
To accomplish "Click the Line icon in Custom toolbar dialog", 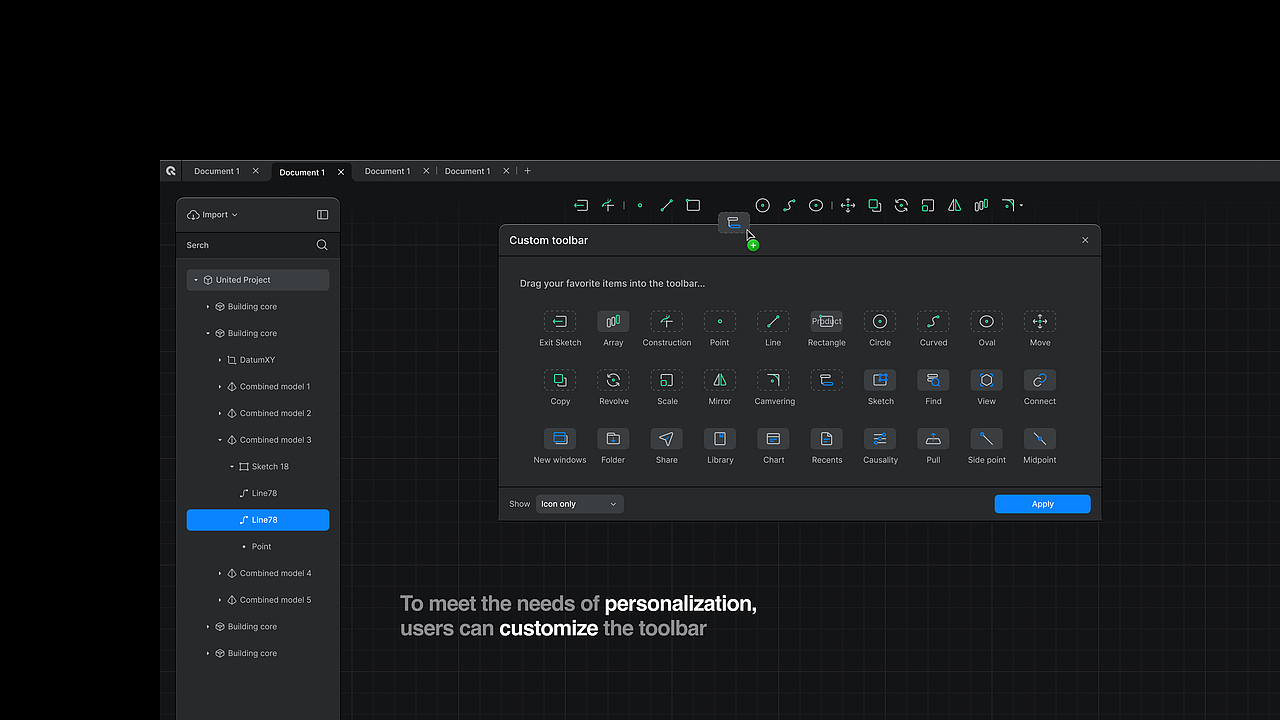I will [x=773, y=321].
